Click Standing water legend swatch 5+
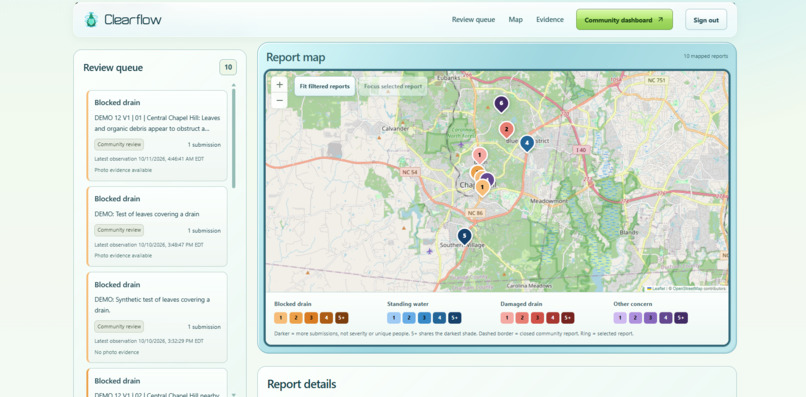Screen dimensions: 806x397 [x=454, y=318]
